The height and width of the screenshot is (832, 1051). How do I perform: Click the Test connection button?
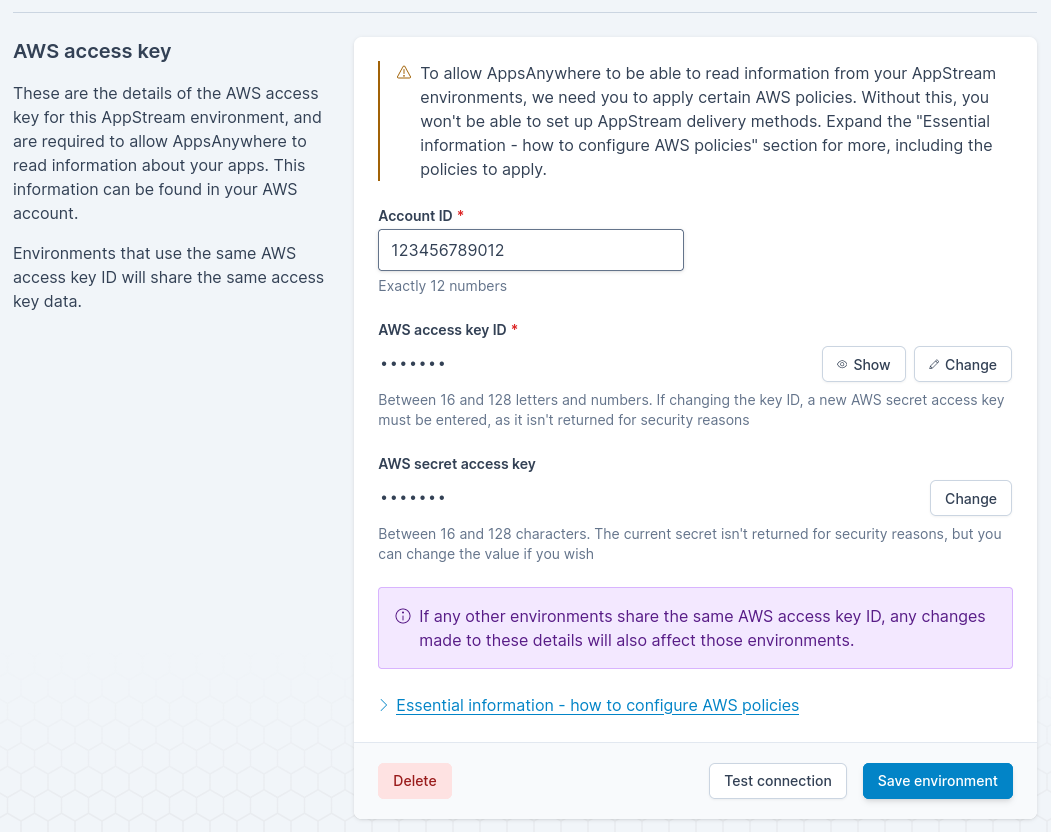click(777, 781)
